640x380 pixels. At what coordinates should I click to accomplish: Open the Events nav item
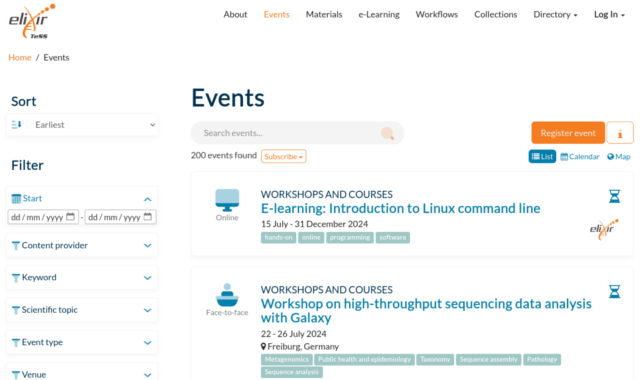point(276,15)
